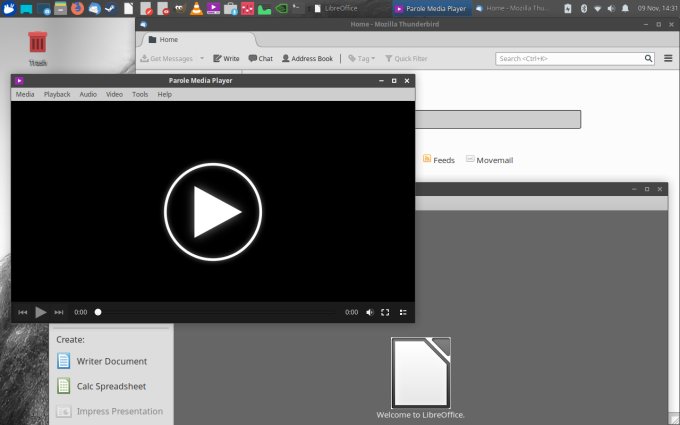
Task: Create a new Calc Spreadsheet
Action: (x=101, y=386)
